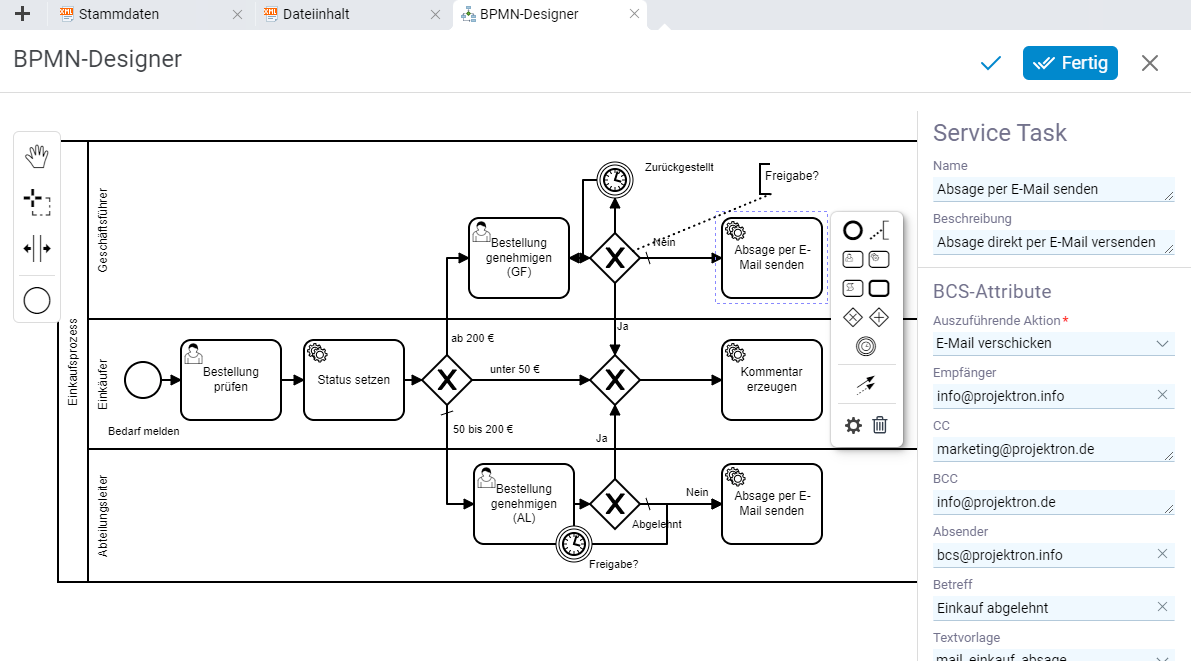Select the Freigabe? boundary timer event
Screen dimensions: 1191x661
coord(573,544)
